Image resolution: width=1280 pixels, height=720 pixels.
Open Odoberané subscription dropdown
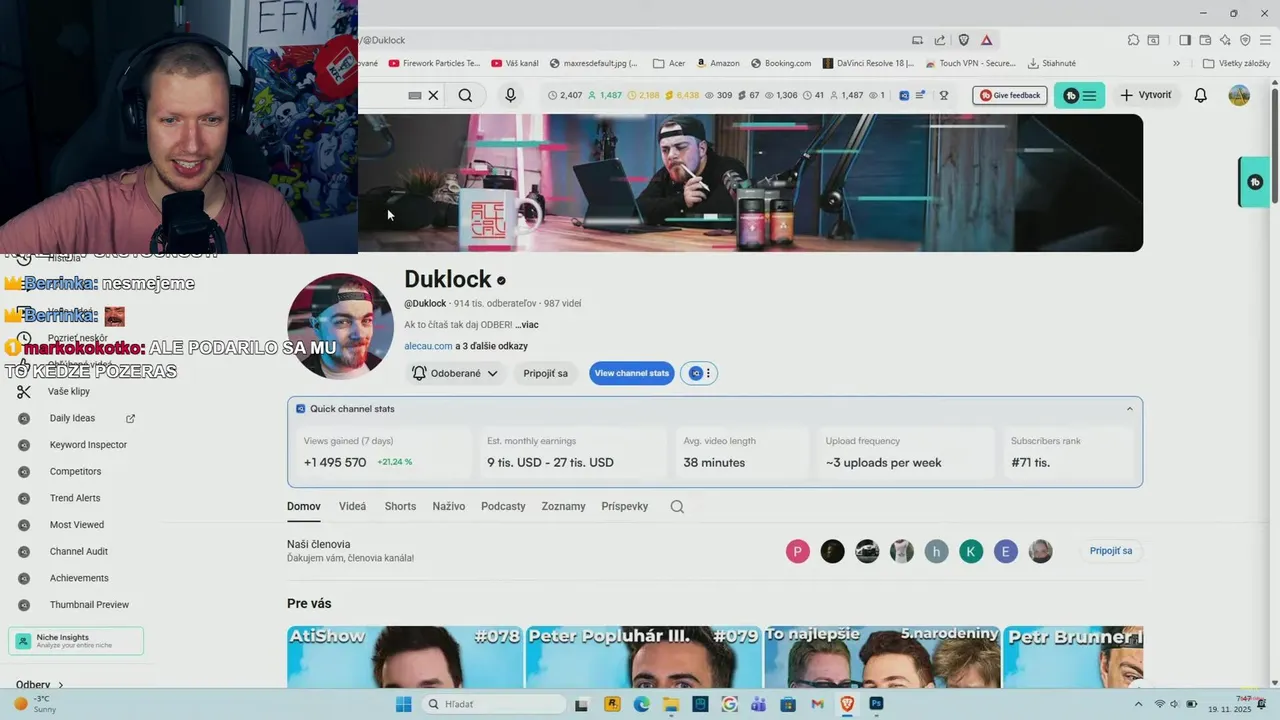[x=456, y=373]
